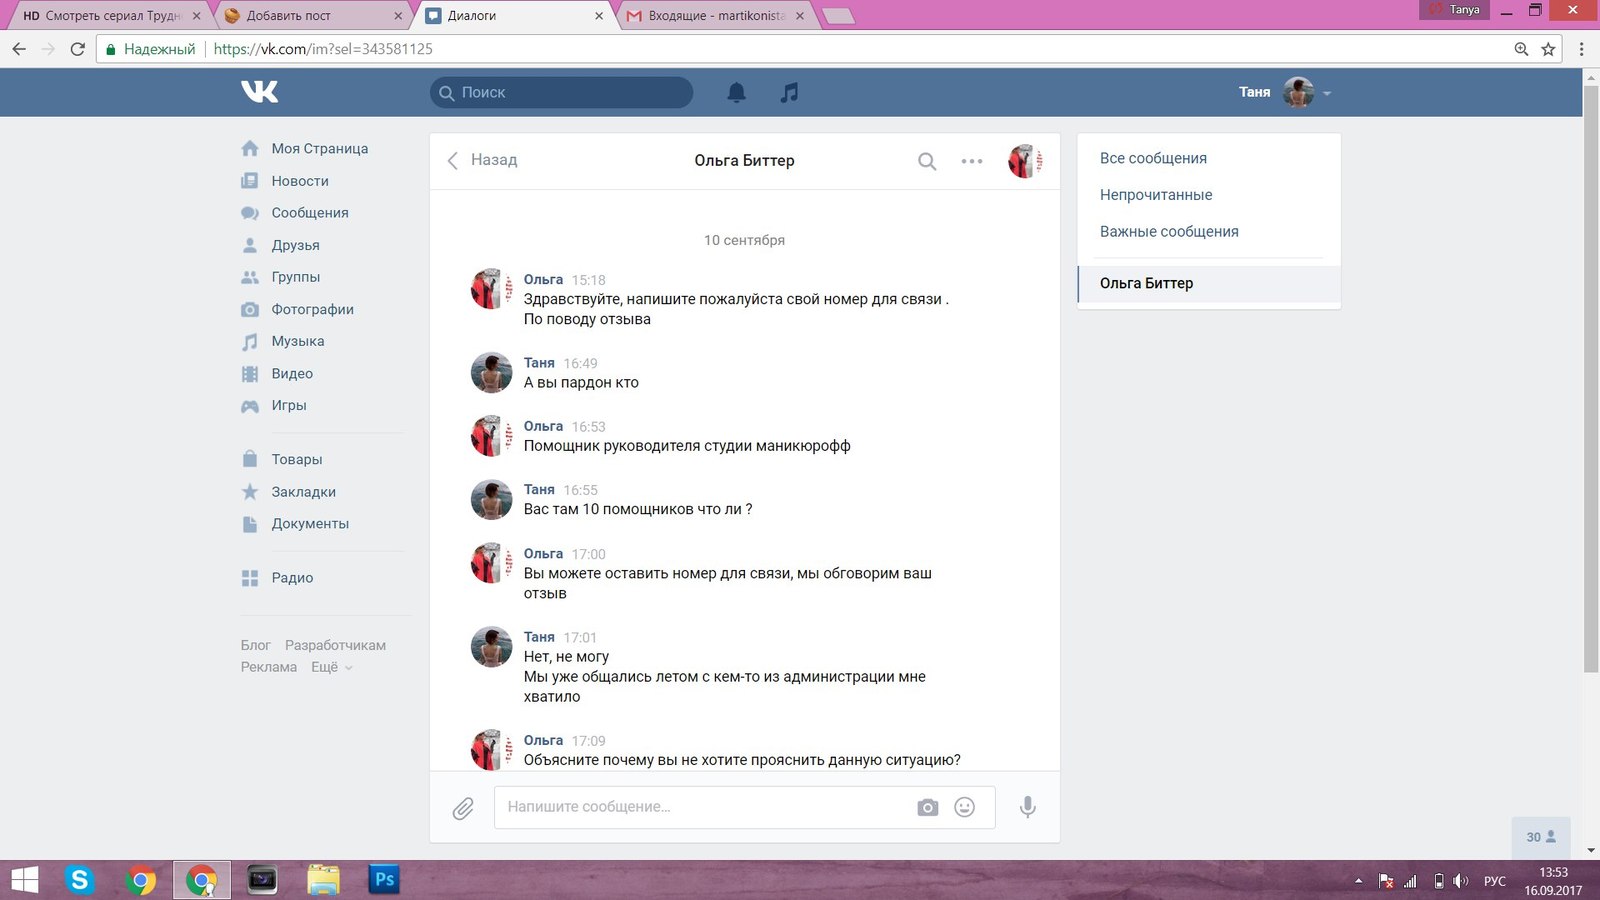Switch to Смотреть сериал browser tab

[110, 16]
